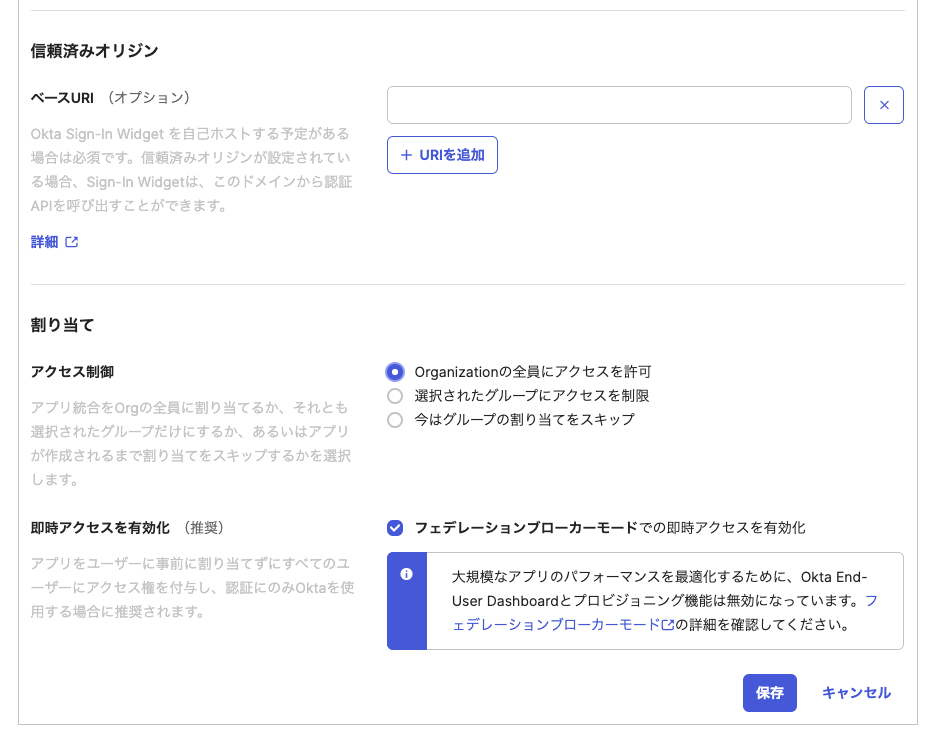
Task: Click the external link icon beside 詳細
Action: 71,241
